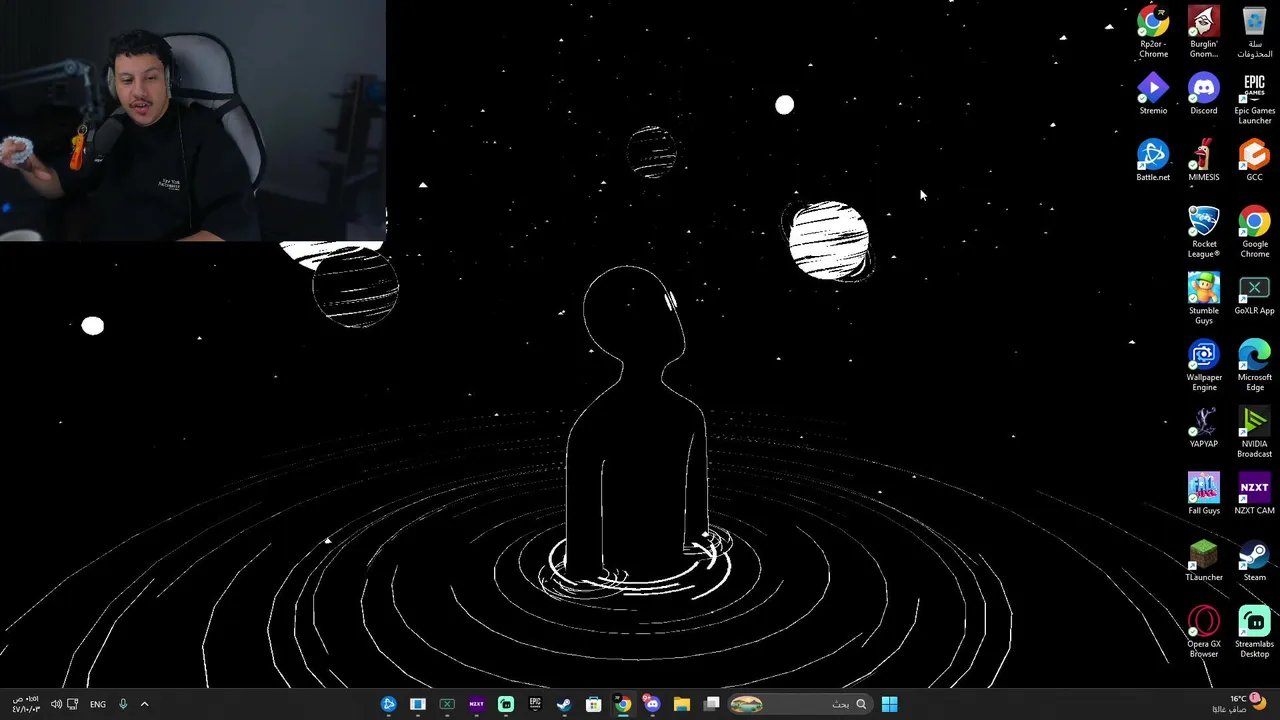Click the white window icon in the taskbar
The height and width of the screenshot is (720, 1280).
[418, 704]
